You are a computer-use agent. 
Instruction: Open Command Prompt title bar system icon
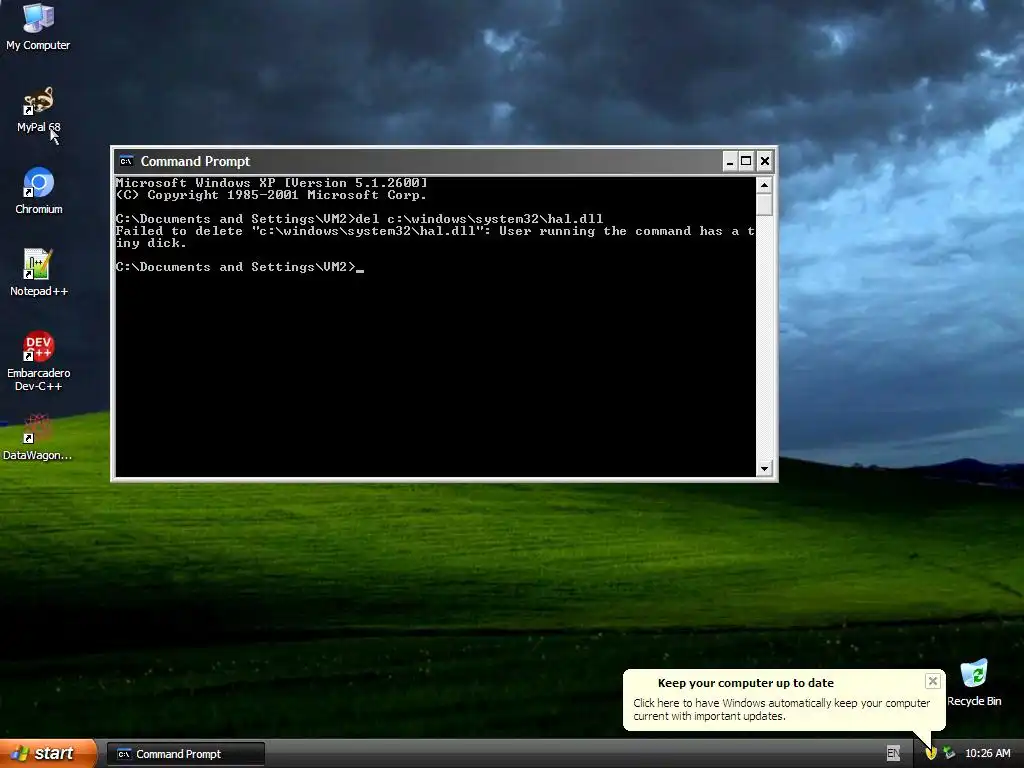(126, 161)
